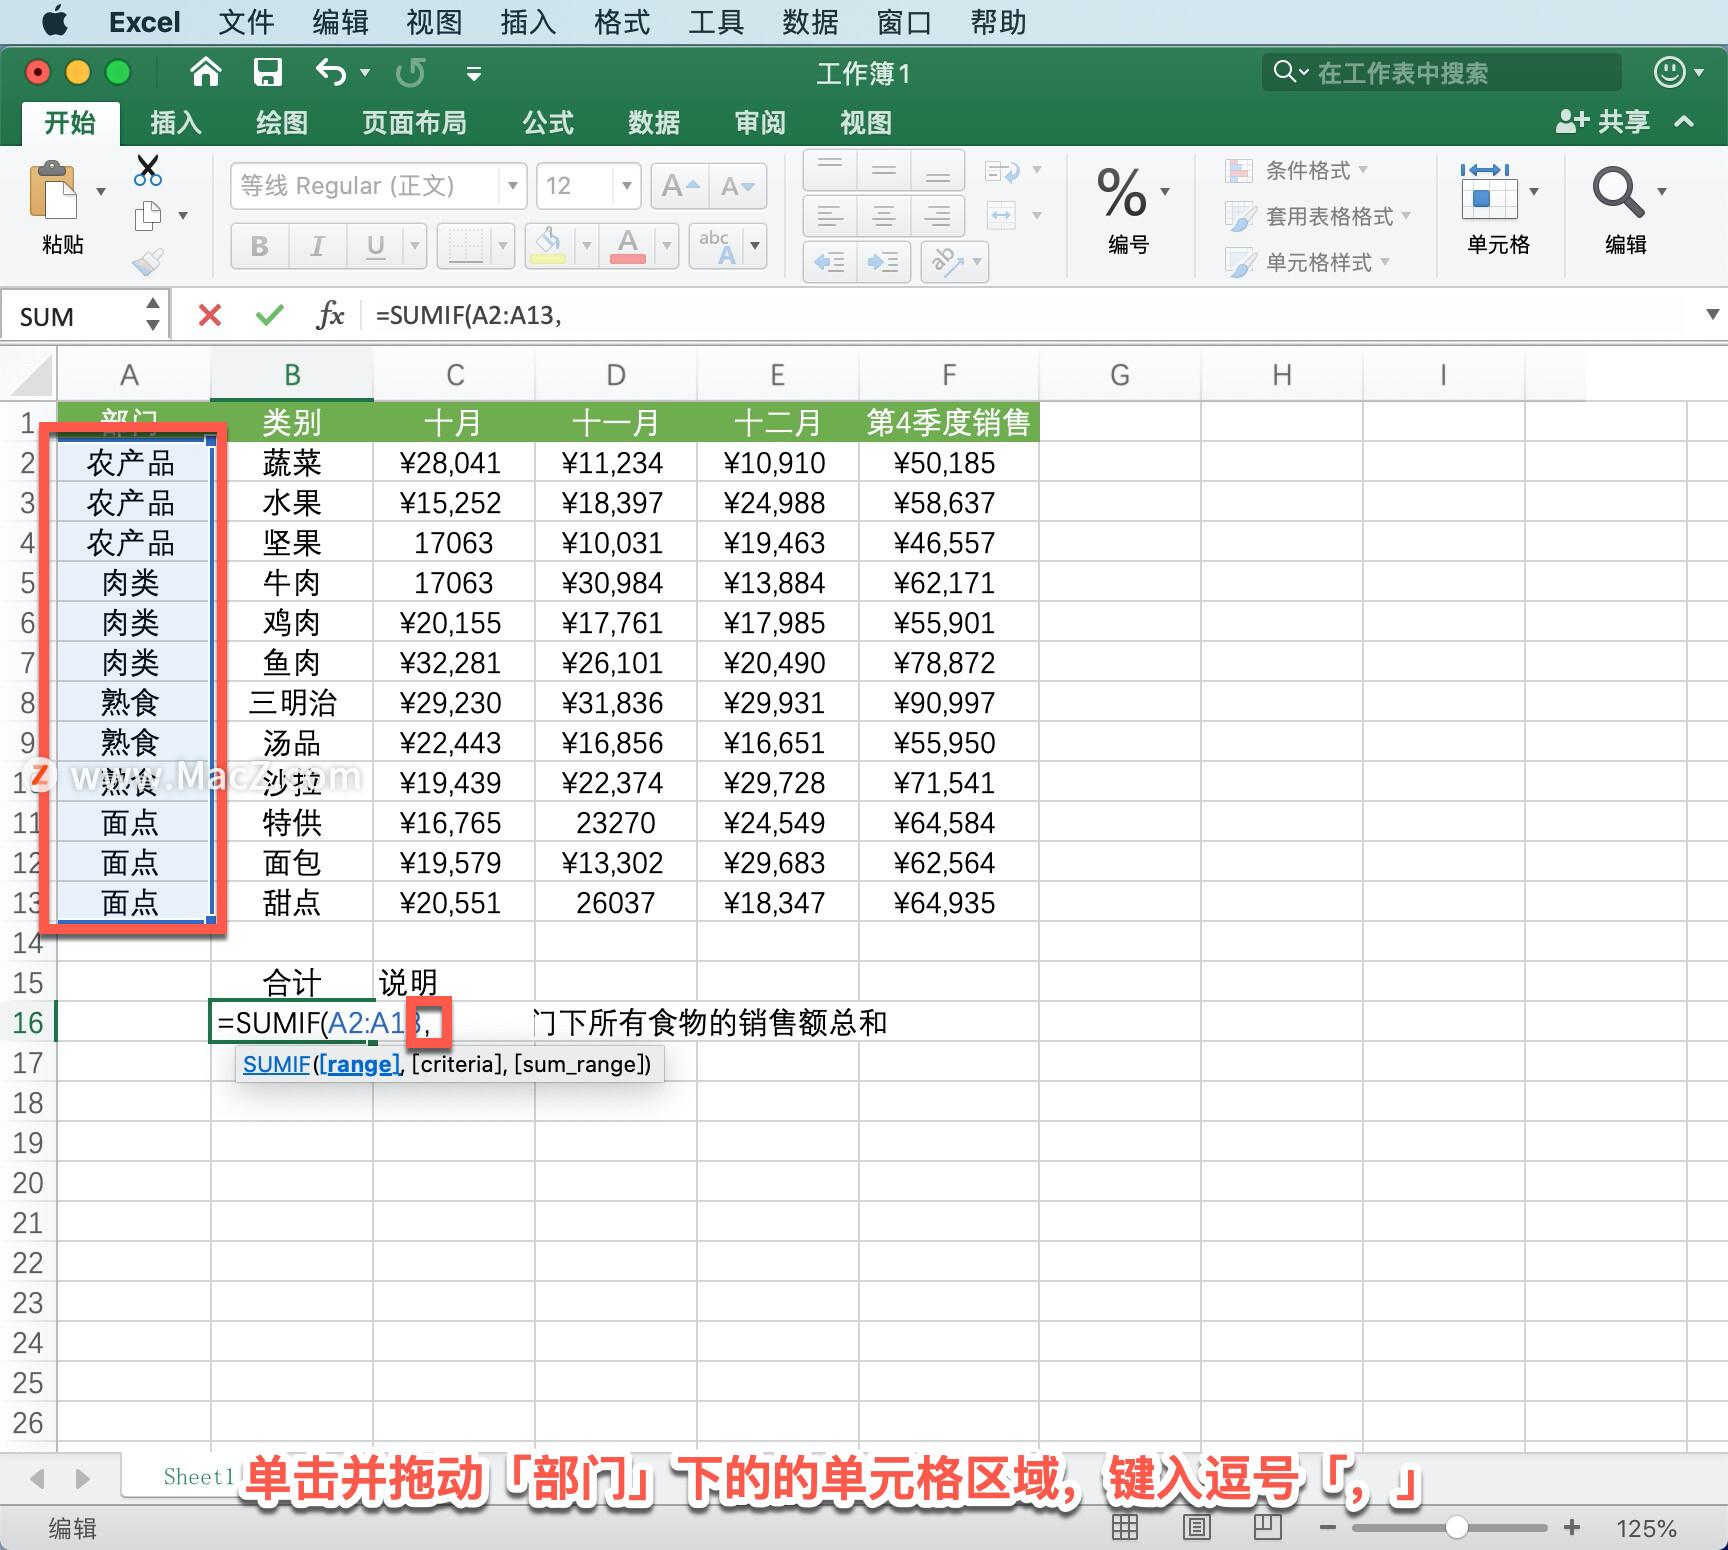Click the Home icon in title bar
1728x1550 pixels.
205,72
